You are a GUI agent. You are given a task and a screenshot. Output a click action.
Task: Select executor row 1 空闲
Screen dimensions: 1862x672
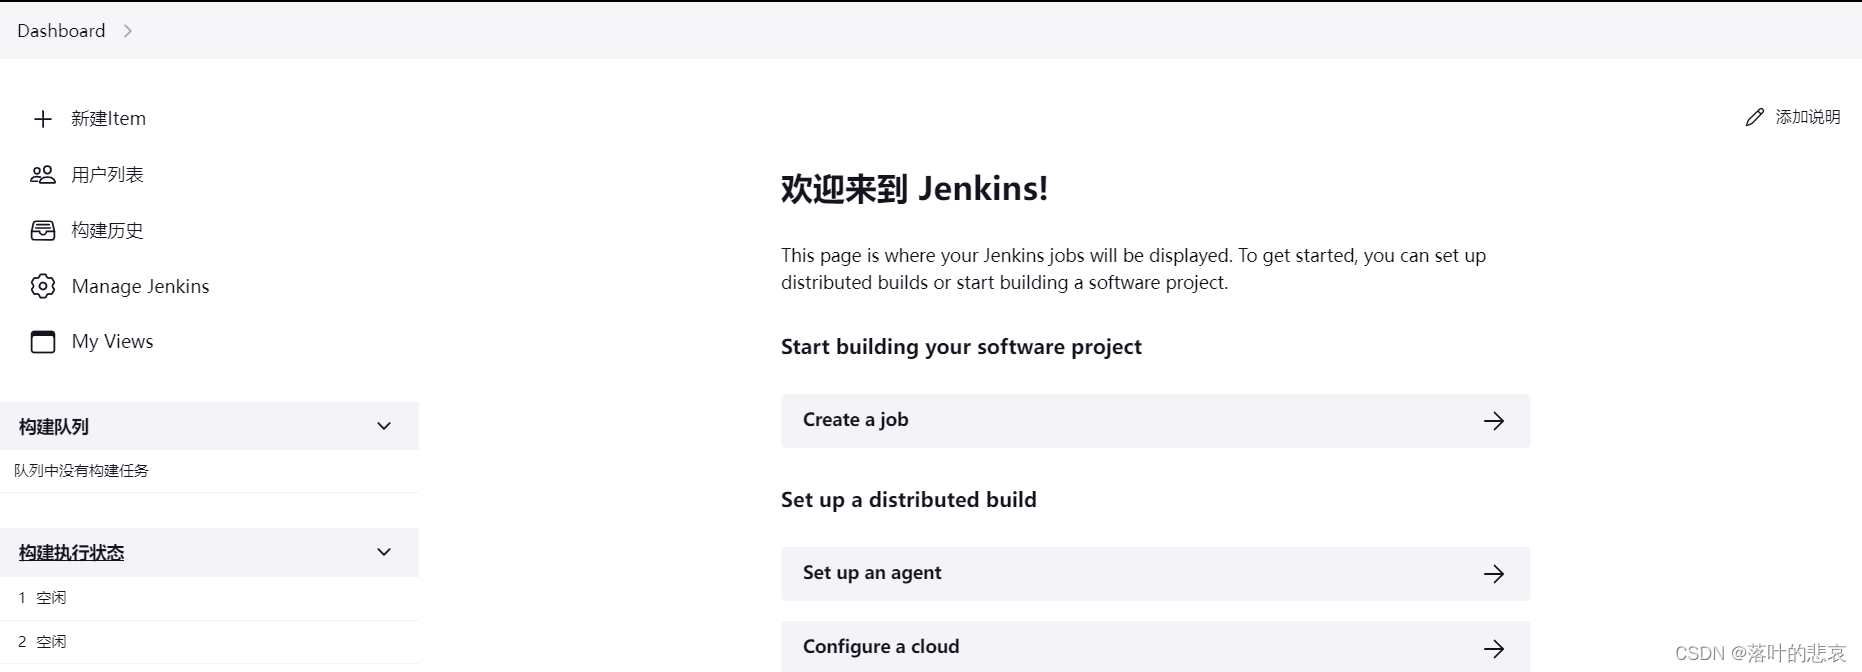pos(209,598)
